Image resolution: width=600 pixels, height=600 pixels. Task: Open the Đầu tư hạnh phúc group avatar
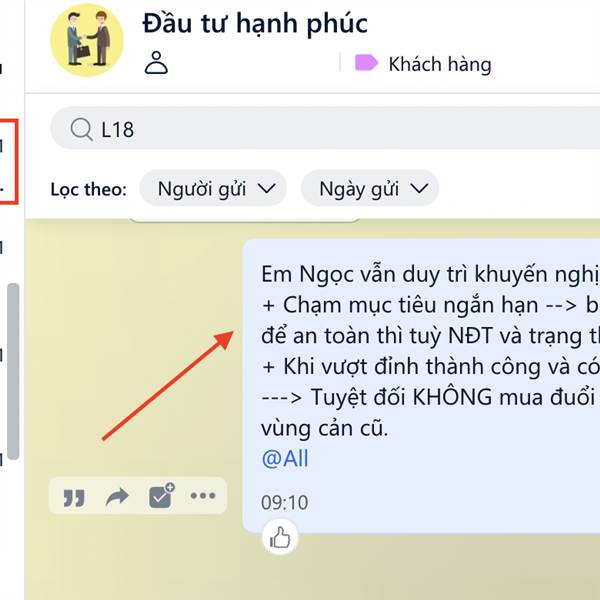coord(87,40)
